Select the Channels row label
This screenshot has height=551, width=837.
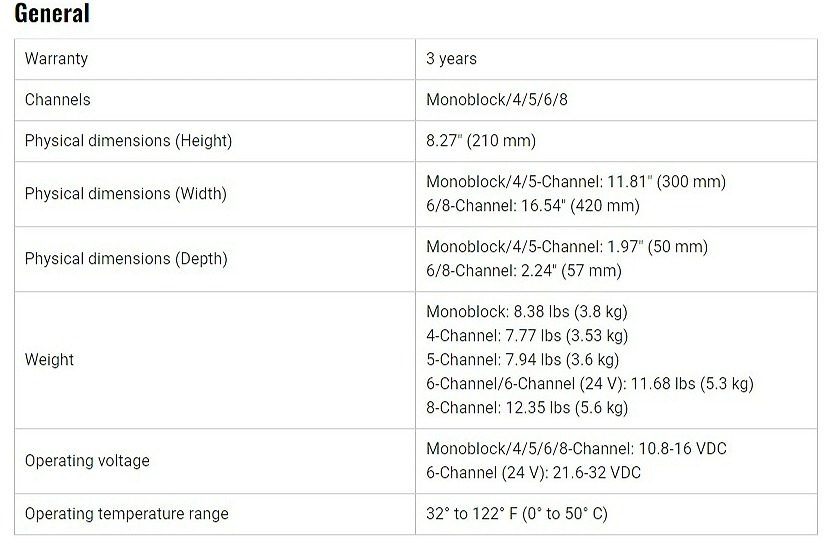tap(57, 100)
